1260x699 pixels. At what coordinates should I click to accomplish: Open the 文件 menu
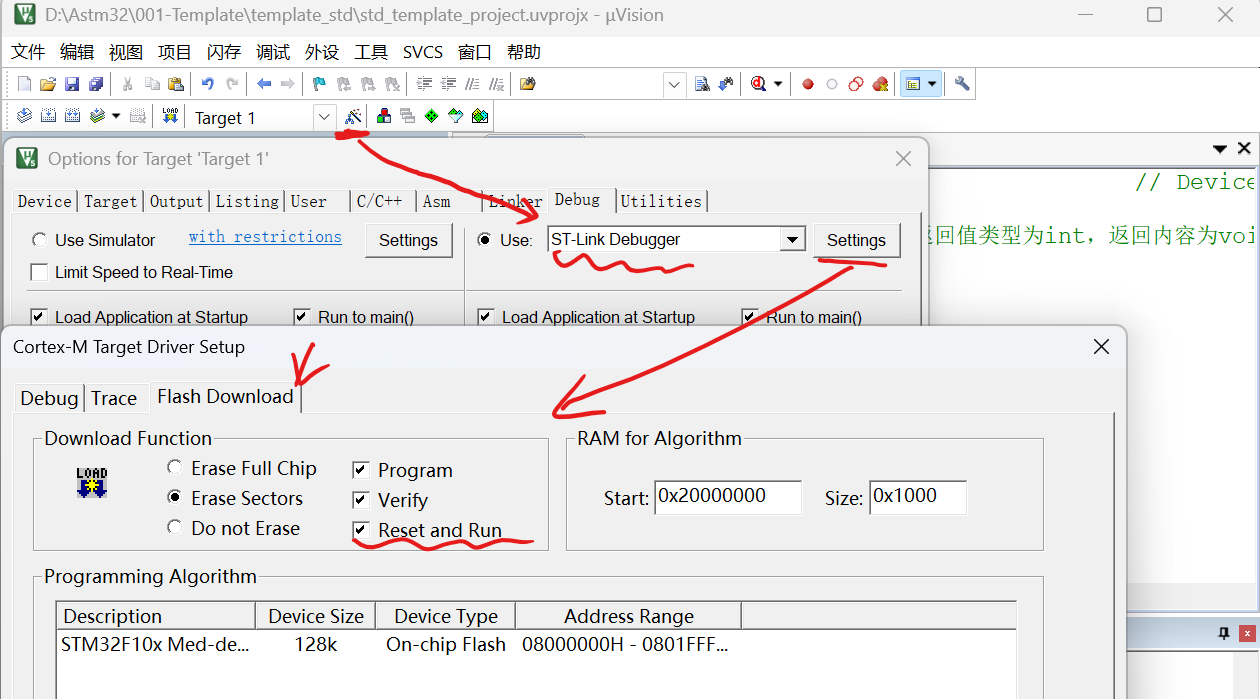click(x=28, y=52)
